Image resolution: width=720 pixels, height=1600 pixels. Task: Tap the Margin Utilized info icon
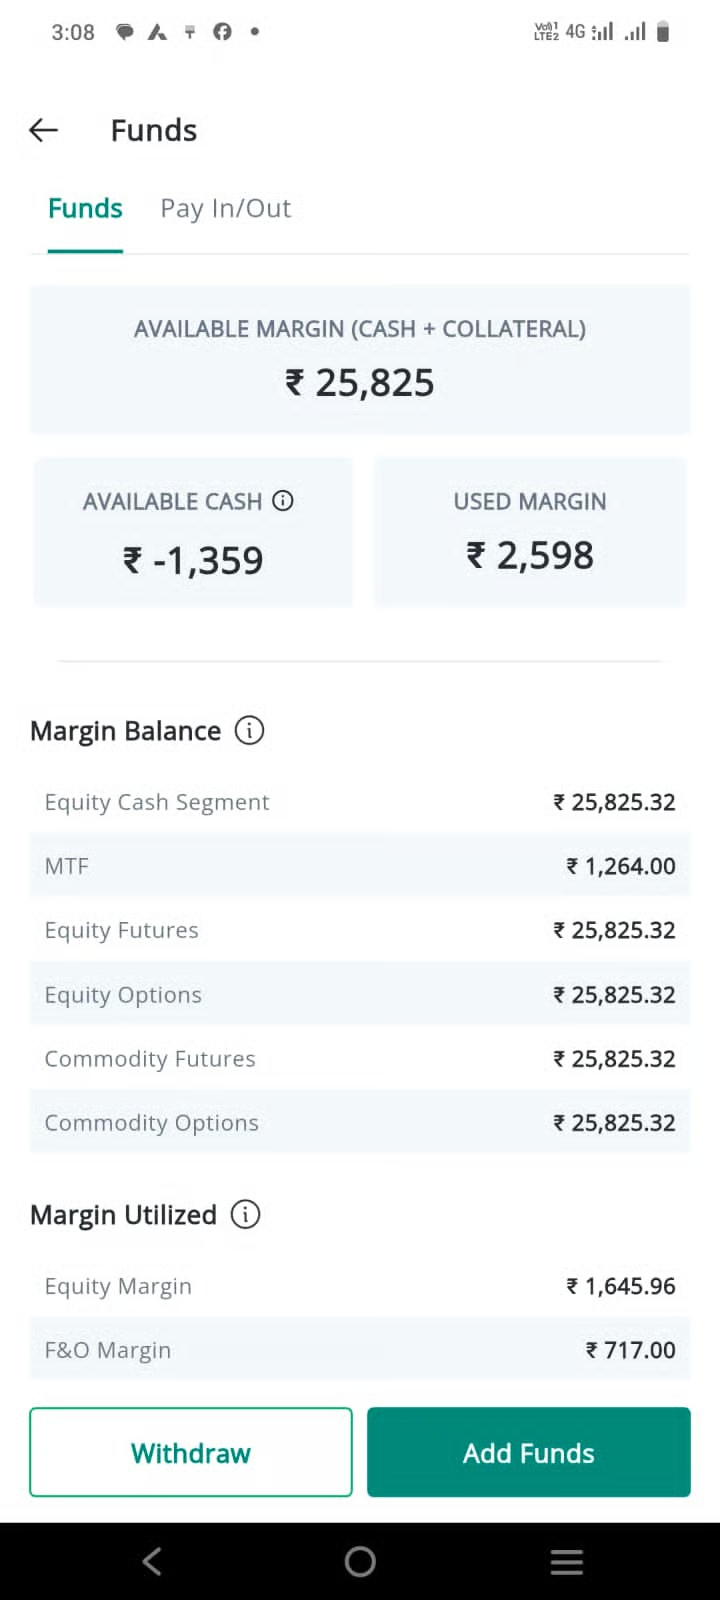[245, 1215]
